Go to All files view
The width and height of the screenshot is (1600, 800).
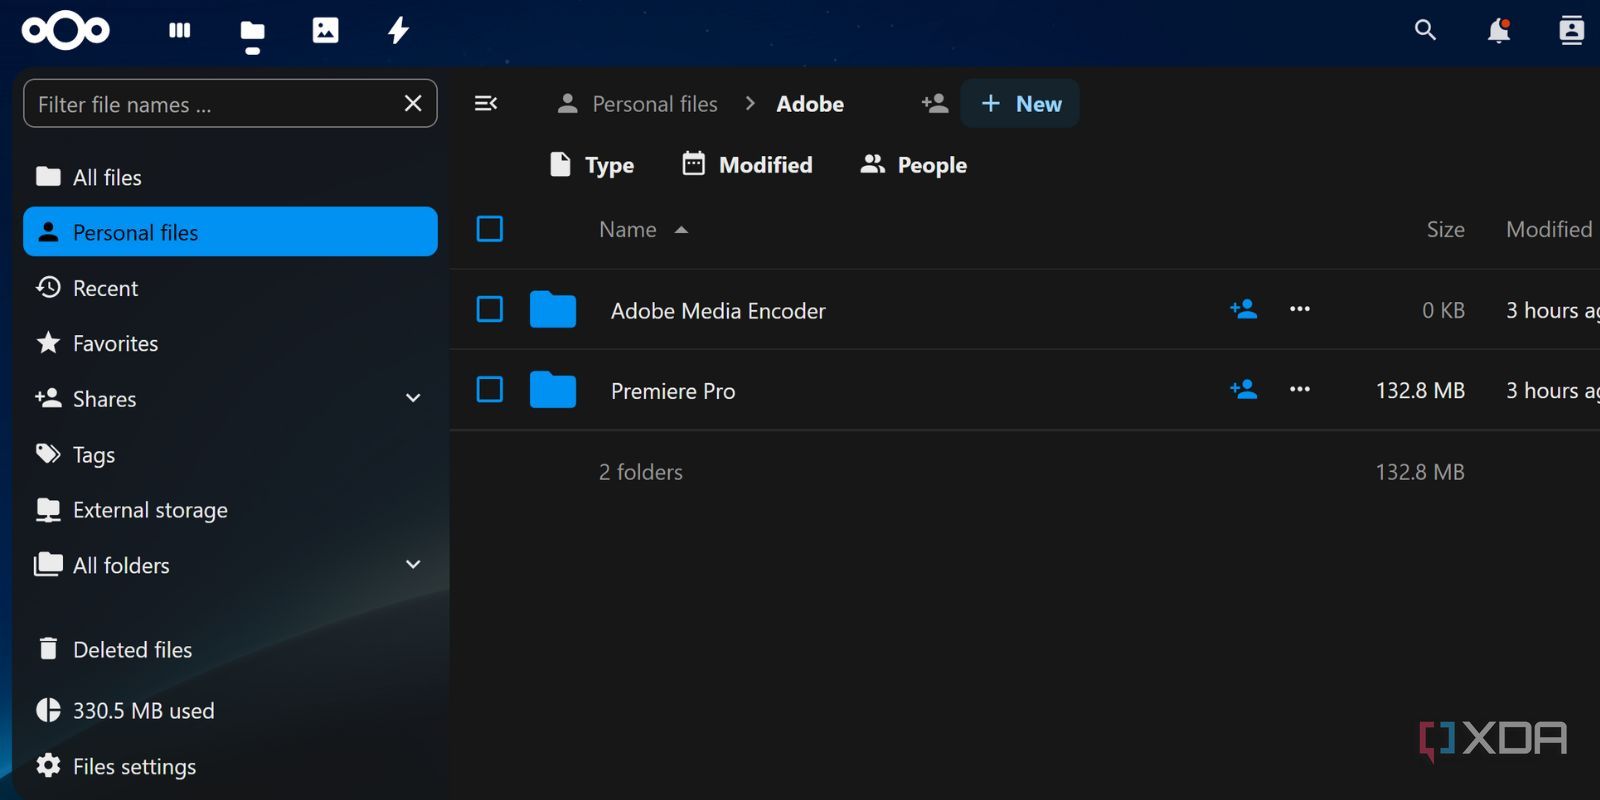[x=230, y=177]
